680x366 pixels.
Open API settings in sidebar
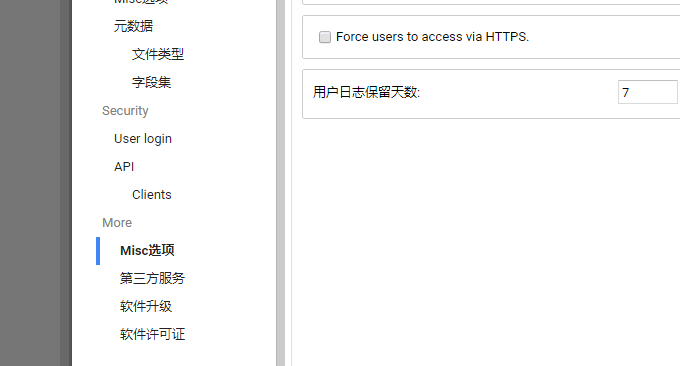pos(124,167)
